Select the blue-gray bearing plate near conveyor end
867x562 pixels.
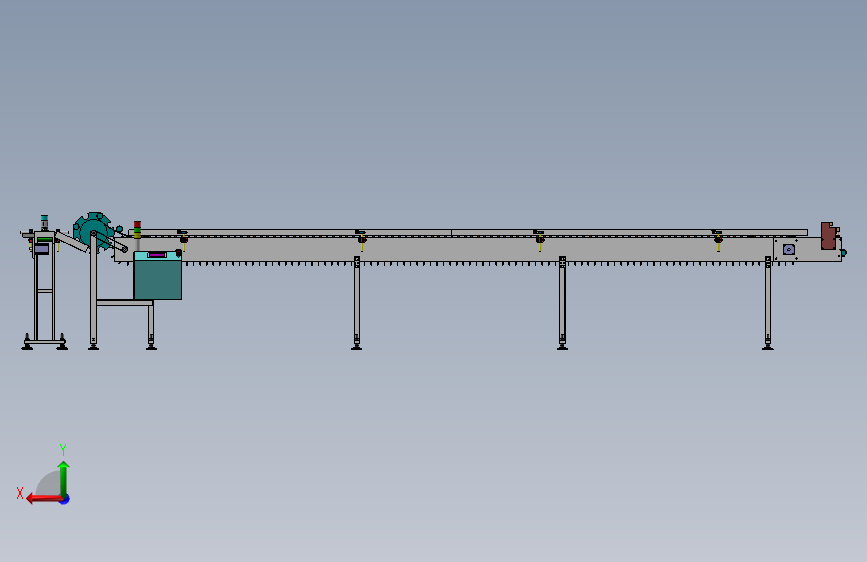[789, 249]
